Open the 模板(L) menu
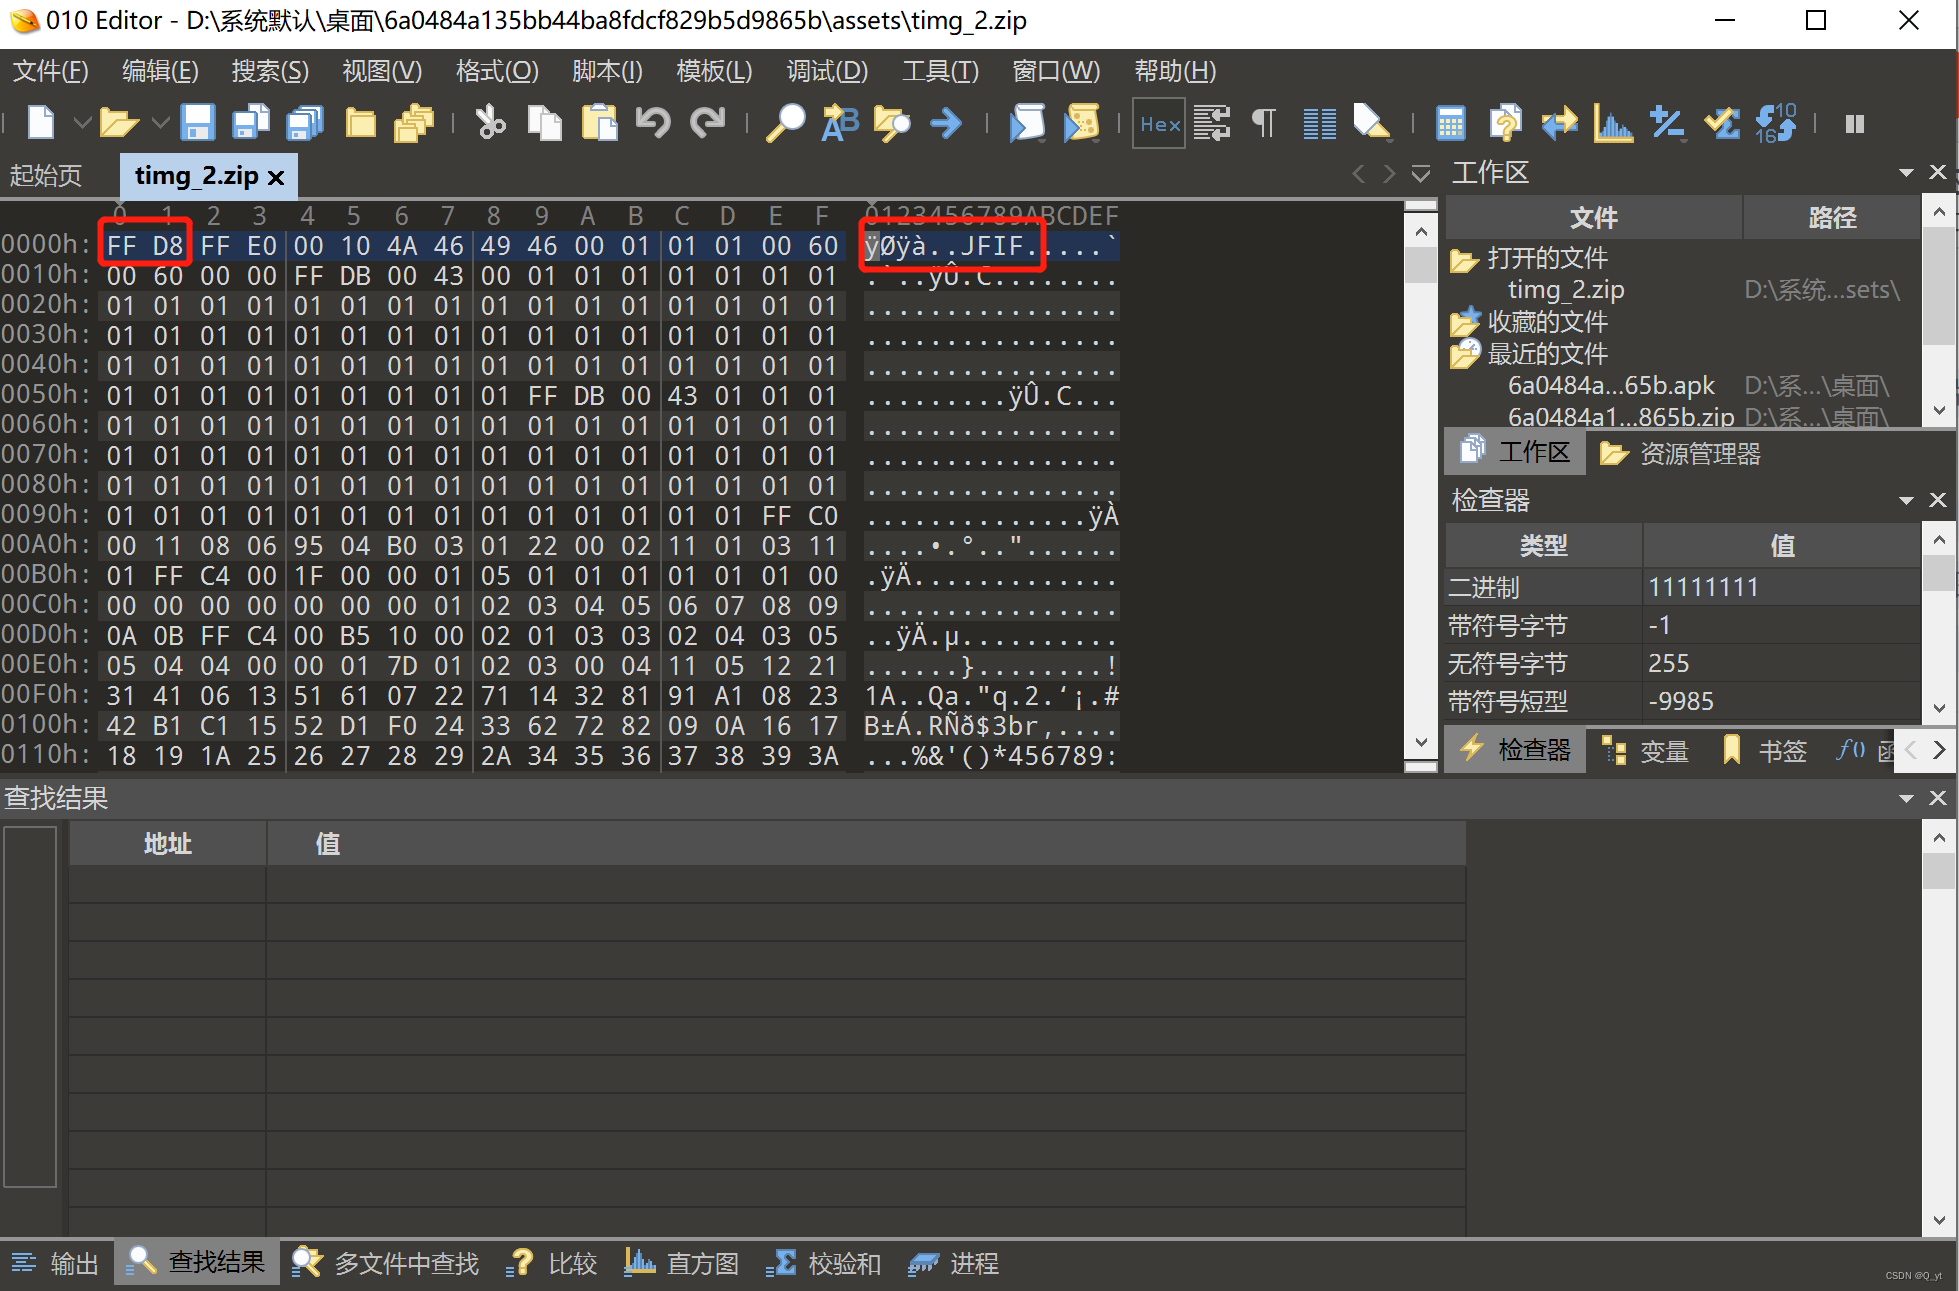Screen dimensions: 1959x1291 (713, 71)
